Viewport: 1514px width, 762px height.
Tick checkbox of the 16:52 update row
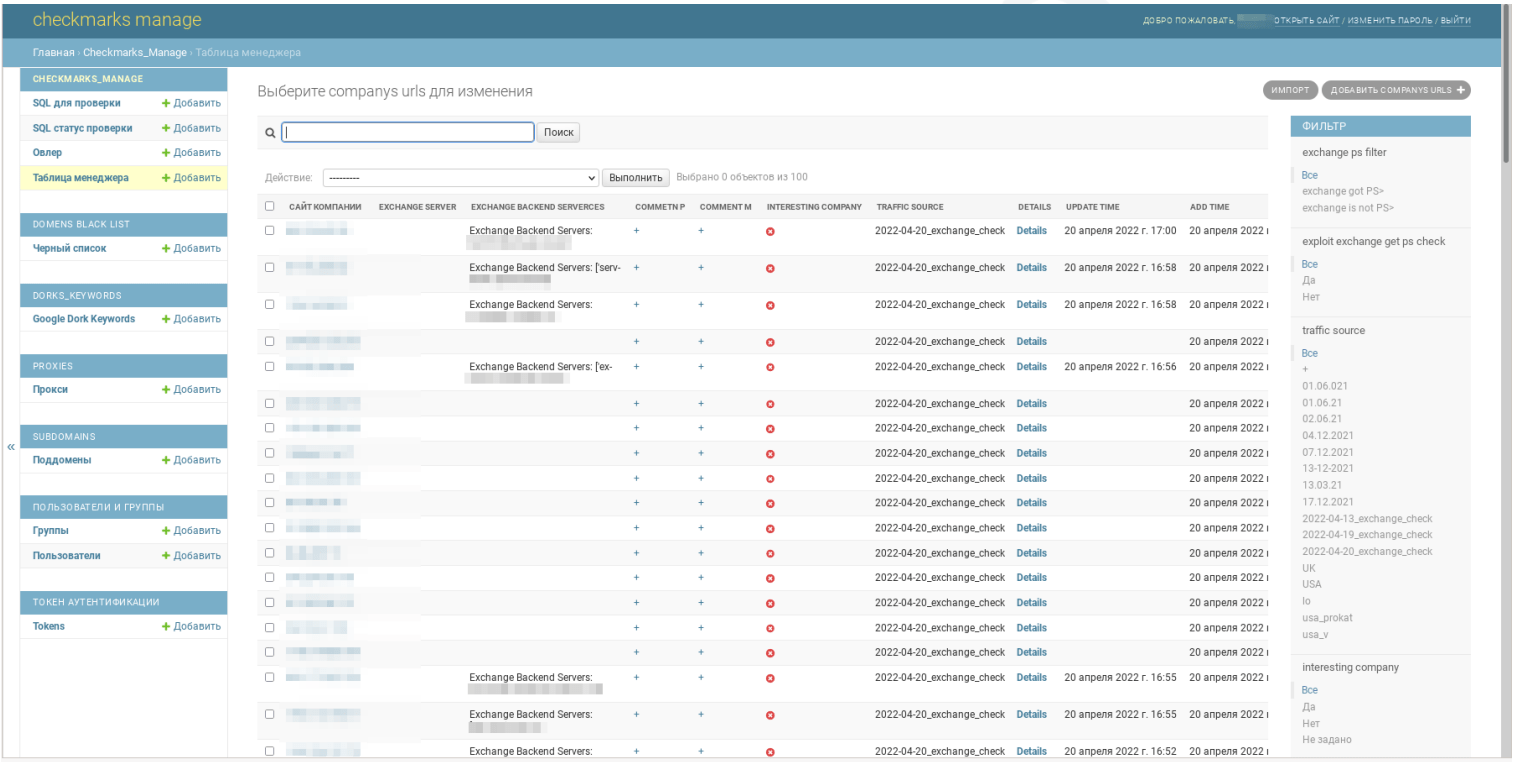tap(269, 751)
